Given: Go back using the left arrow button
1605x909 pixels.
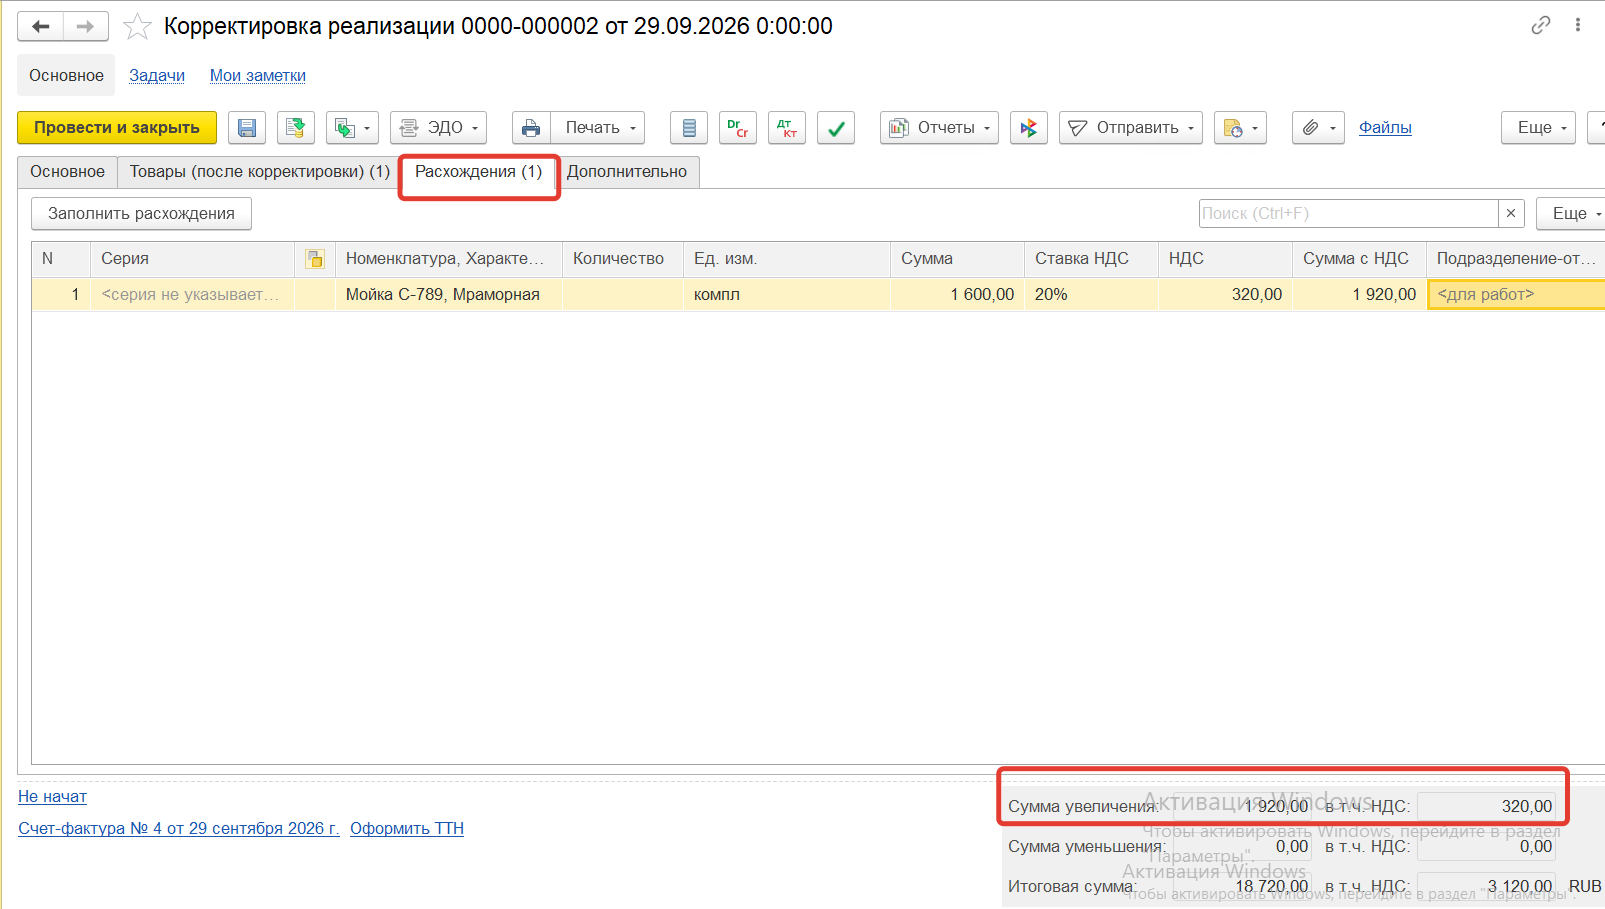Looking at the screenshot, I should click(40, 26).
